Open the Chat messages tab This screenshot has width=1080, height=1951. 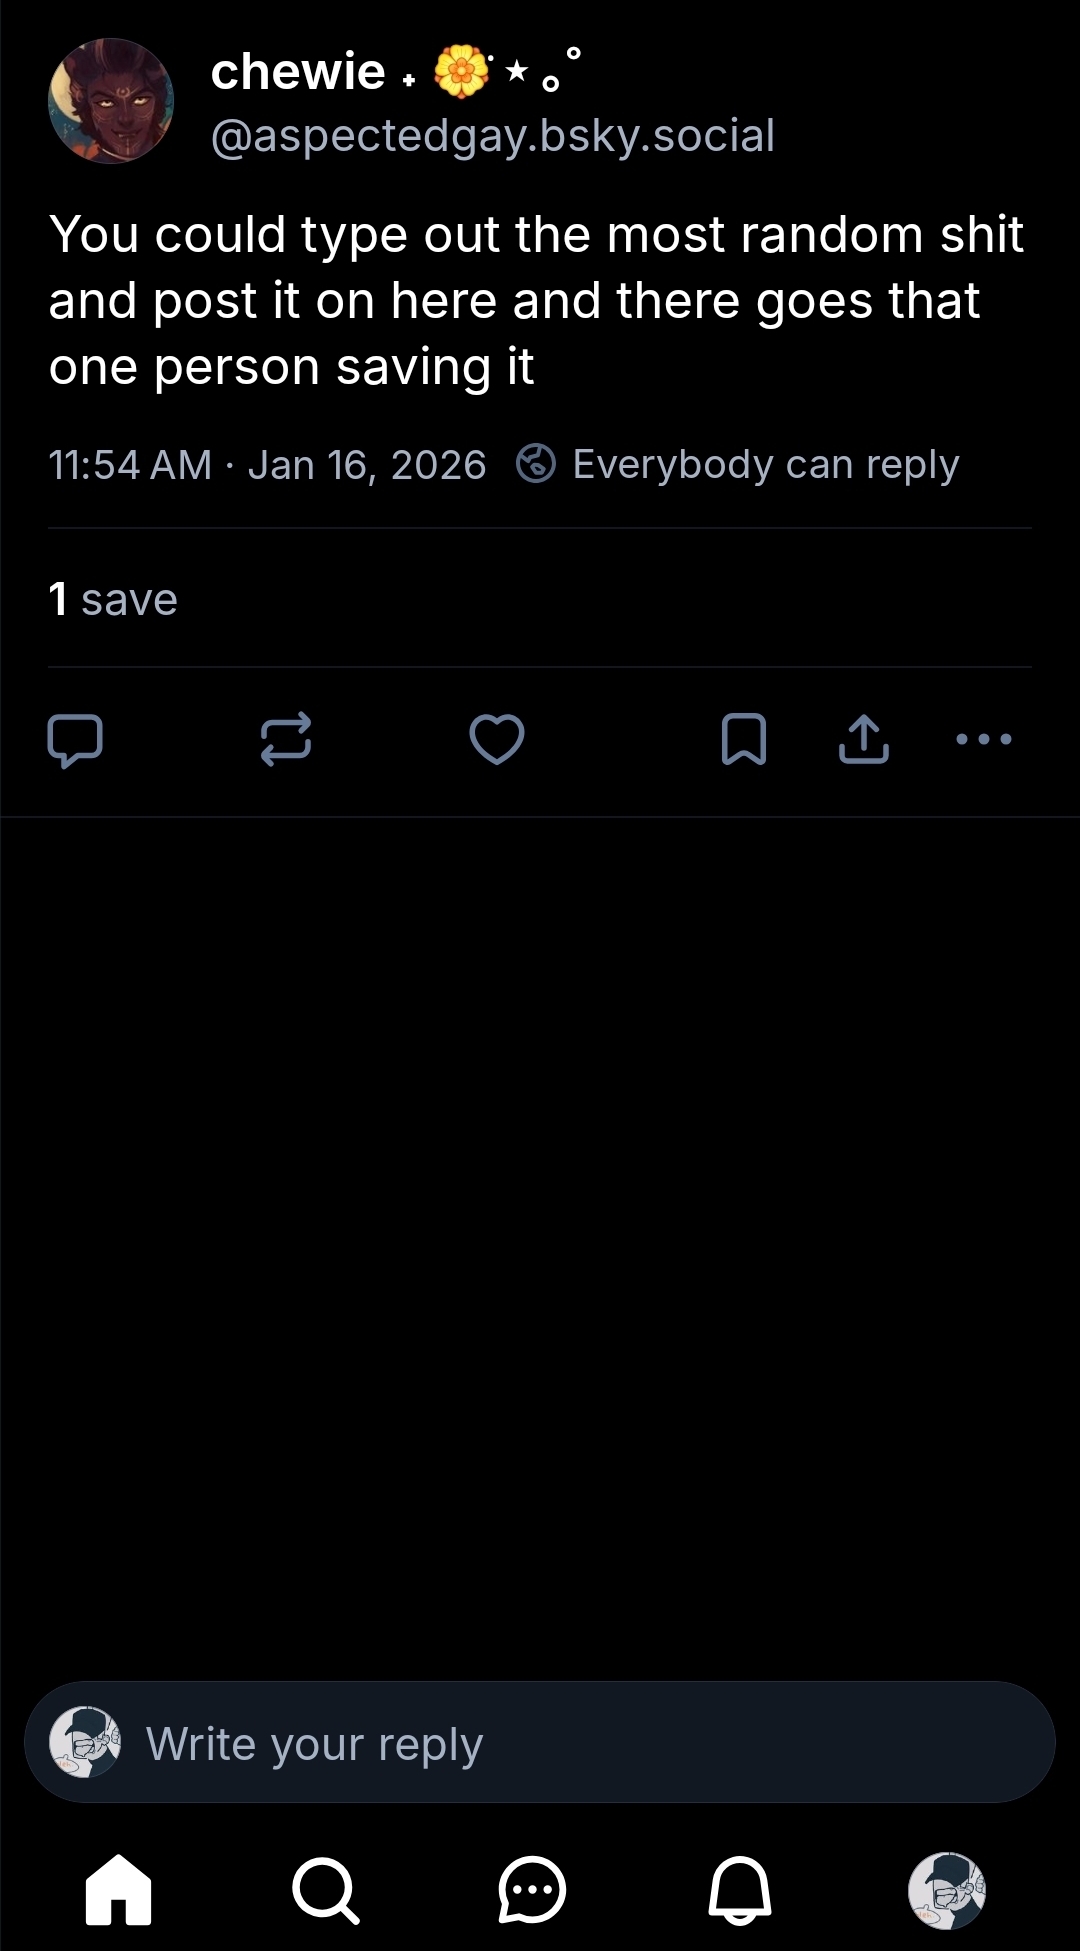point(532,1890)
